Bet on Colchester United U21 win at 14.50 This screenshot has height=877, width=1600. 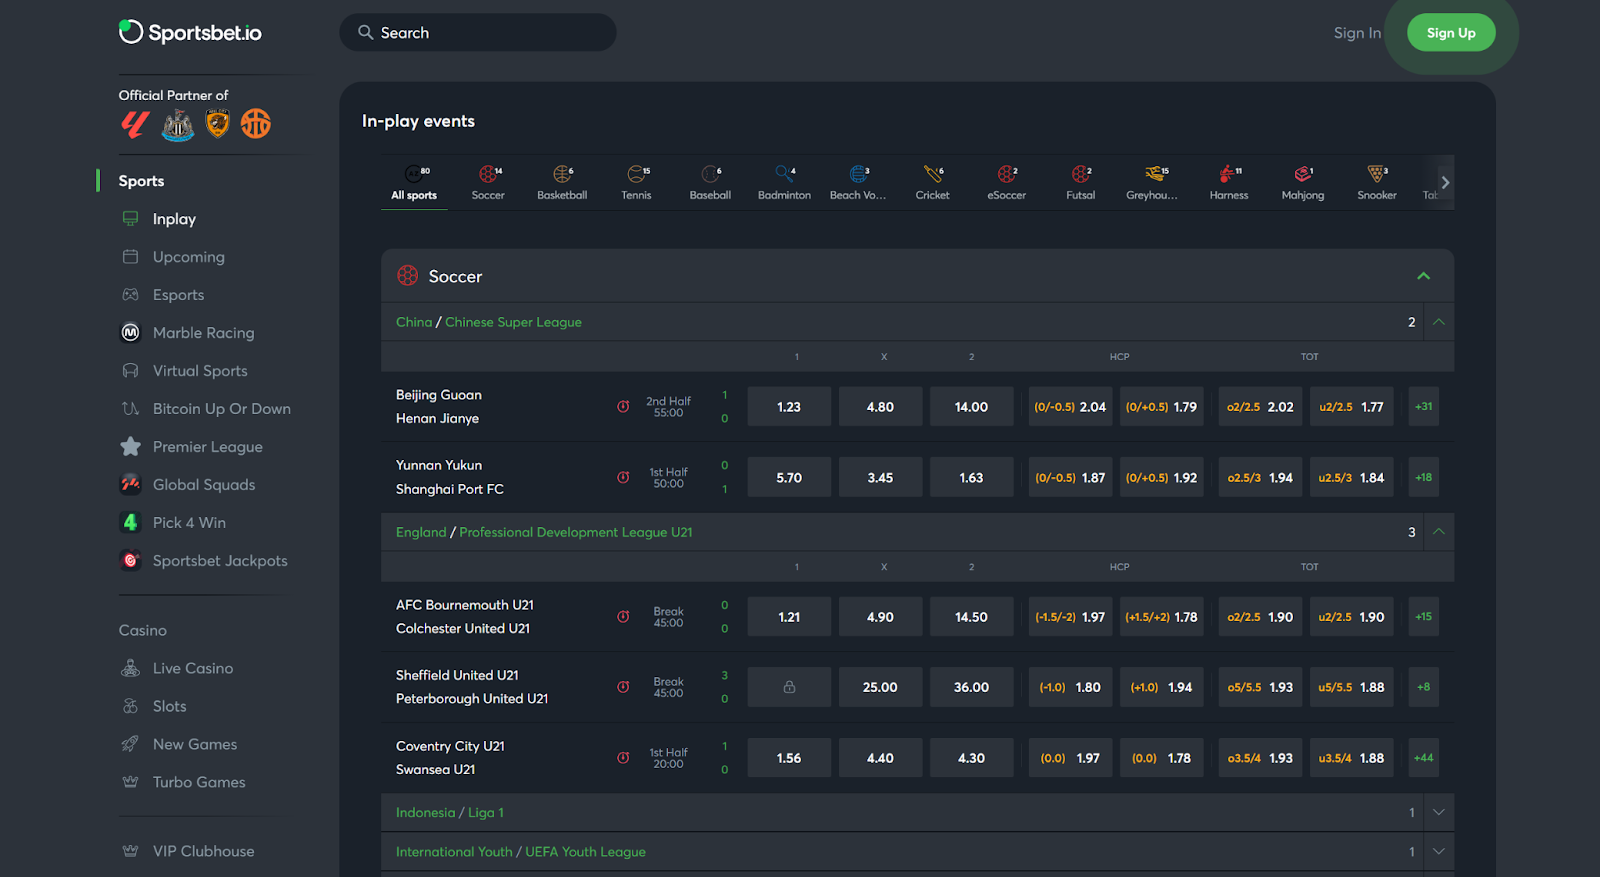[x=971, y=617]
